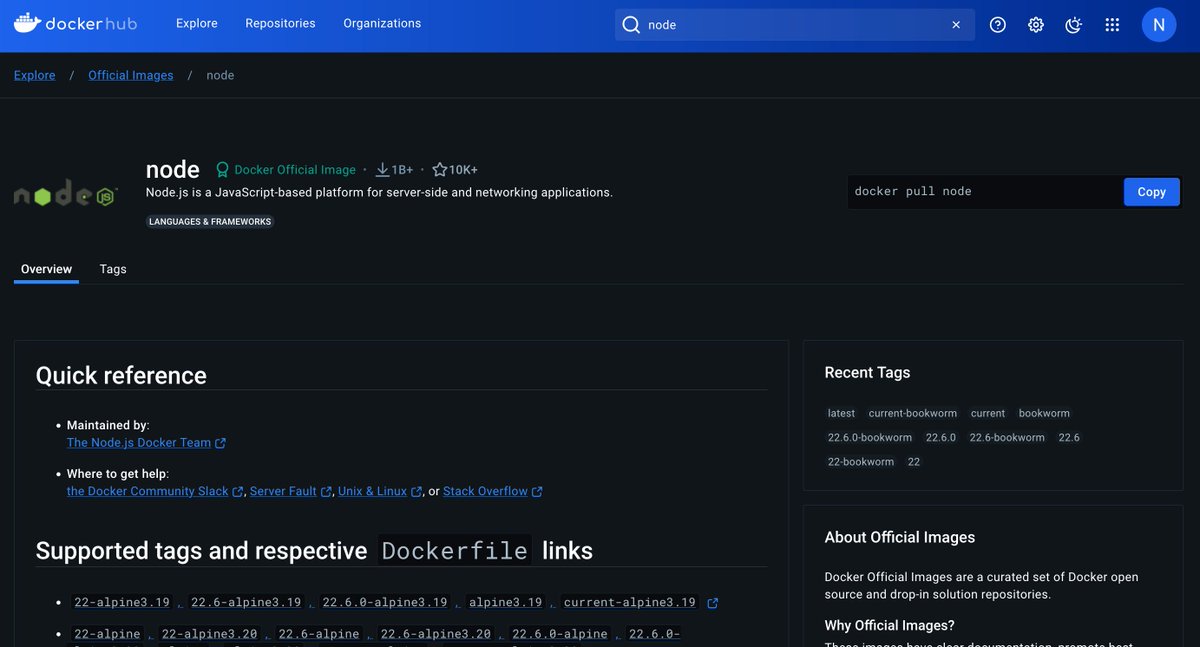The height and width of the screenshot is (647, 1200).
Task: Click external icon after Unix & Linux
Action: 416,492
